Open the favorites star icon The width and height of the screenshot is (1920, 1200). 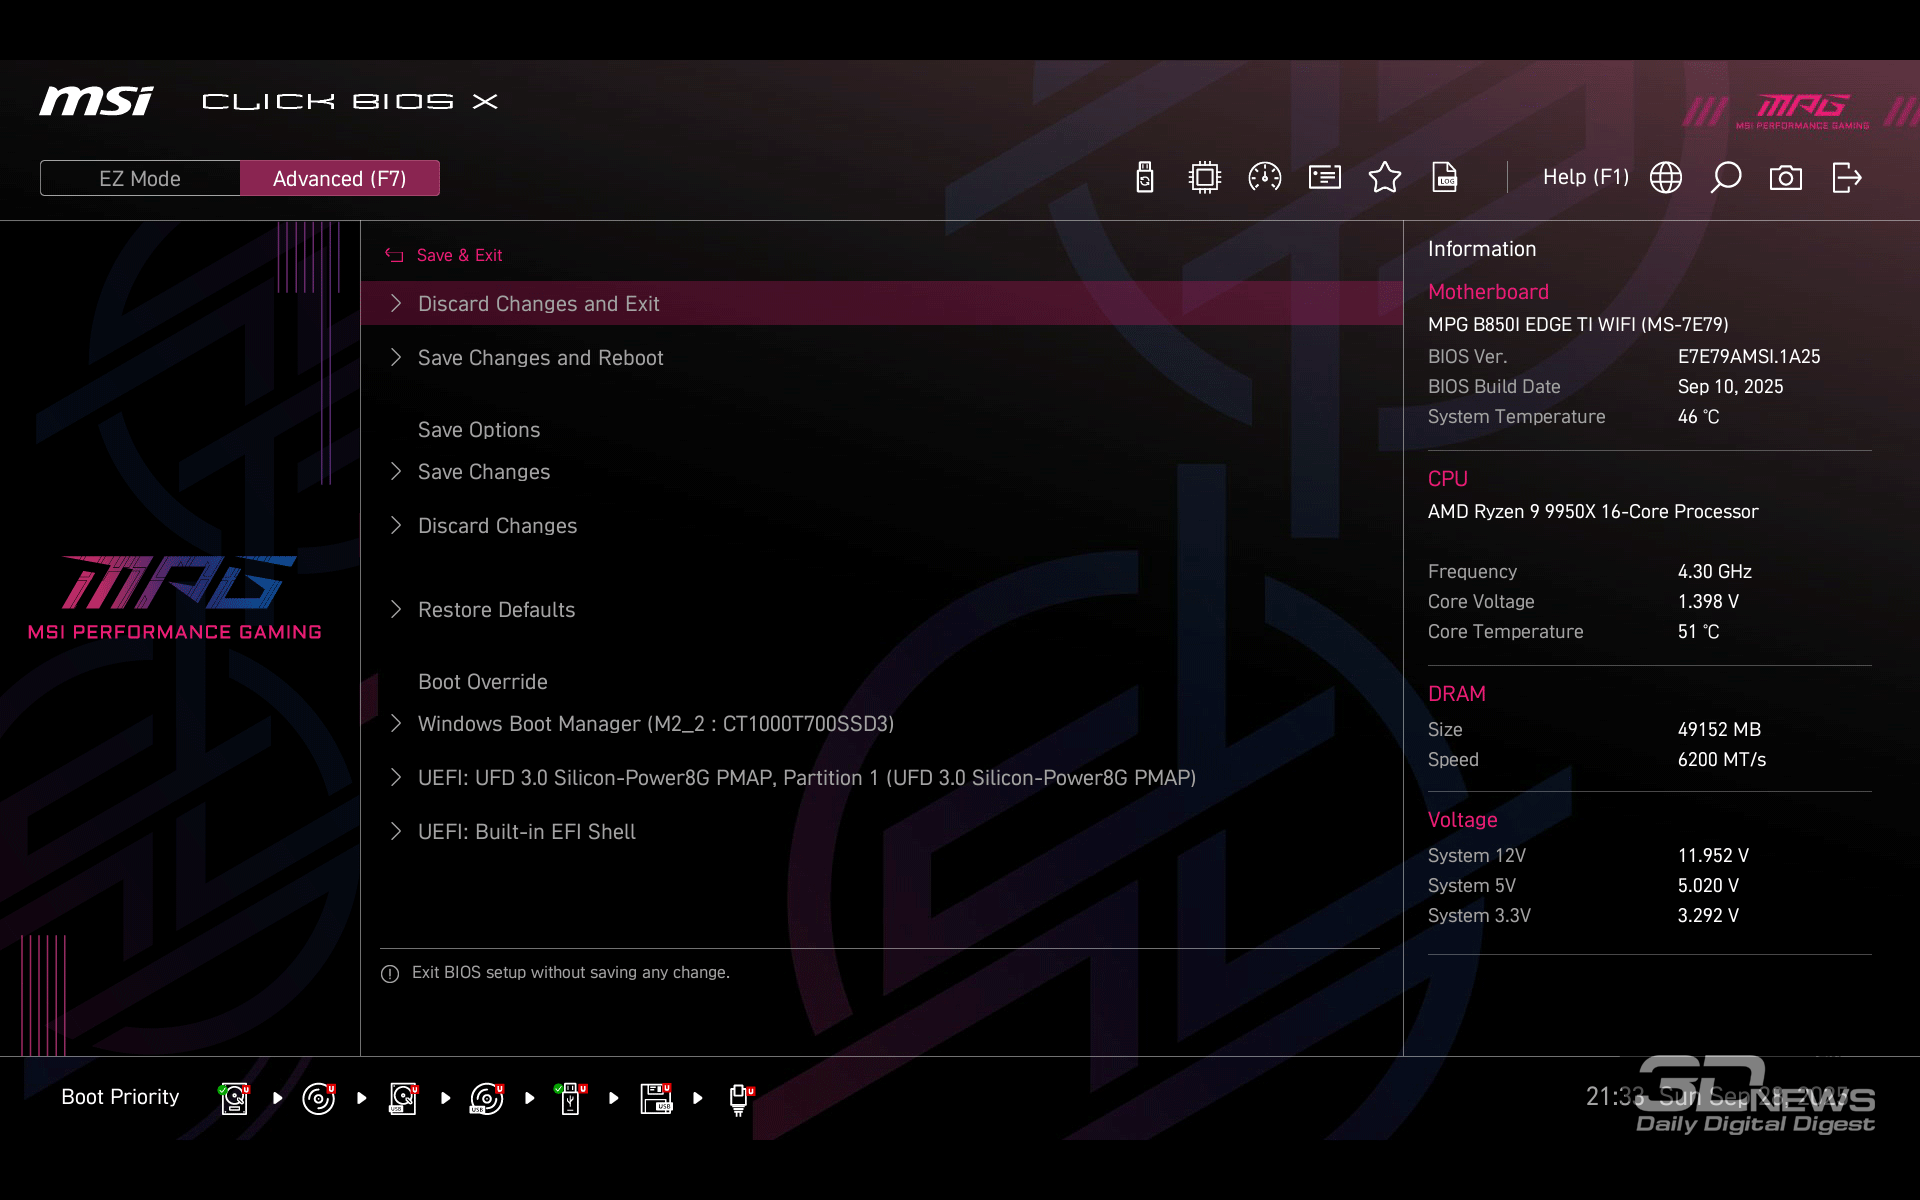(x=1385, y=178)
